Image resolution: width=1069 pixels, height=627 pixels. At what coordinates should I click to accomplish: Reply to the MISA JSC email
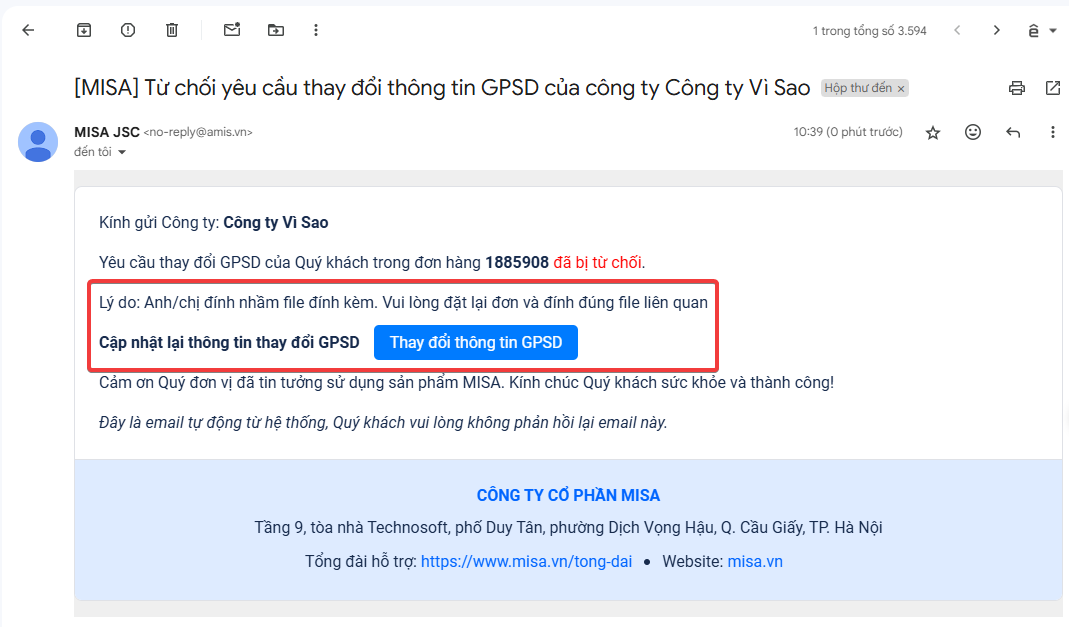(x=1013, y=132)
